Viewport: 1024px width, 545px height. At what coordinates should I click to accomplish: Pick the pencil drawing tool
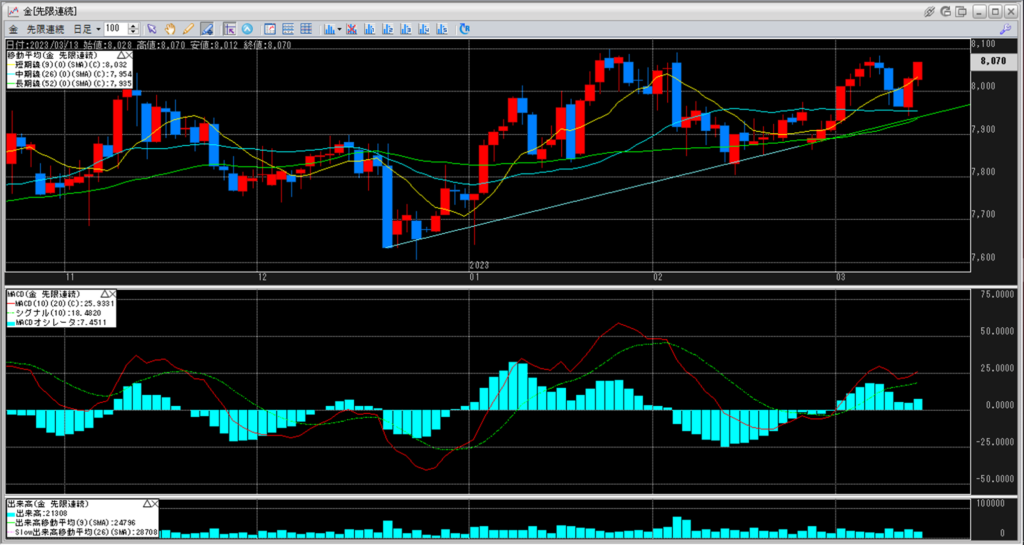pyautogui.click(x=187, y=29)
